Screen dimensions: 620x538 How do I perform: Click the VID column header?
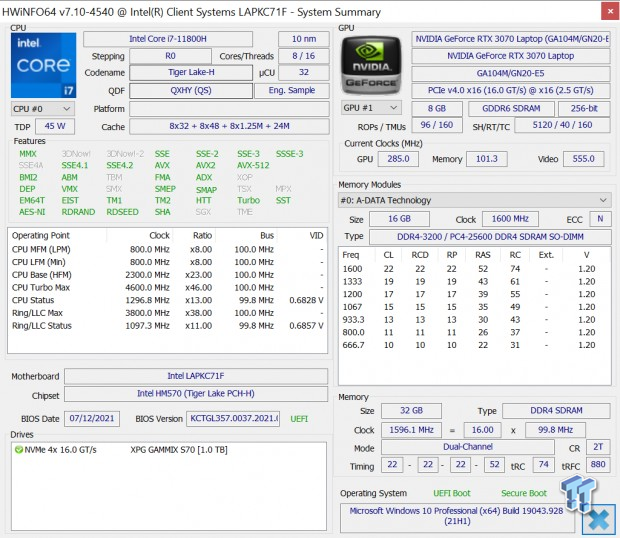coord(316,236)
